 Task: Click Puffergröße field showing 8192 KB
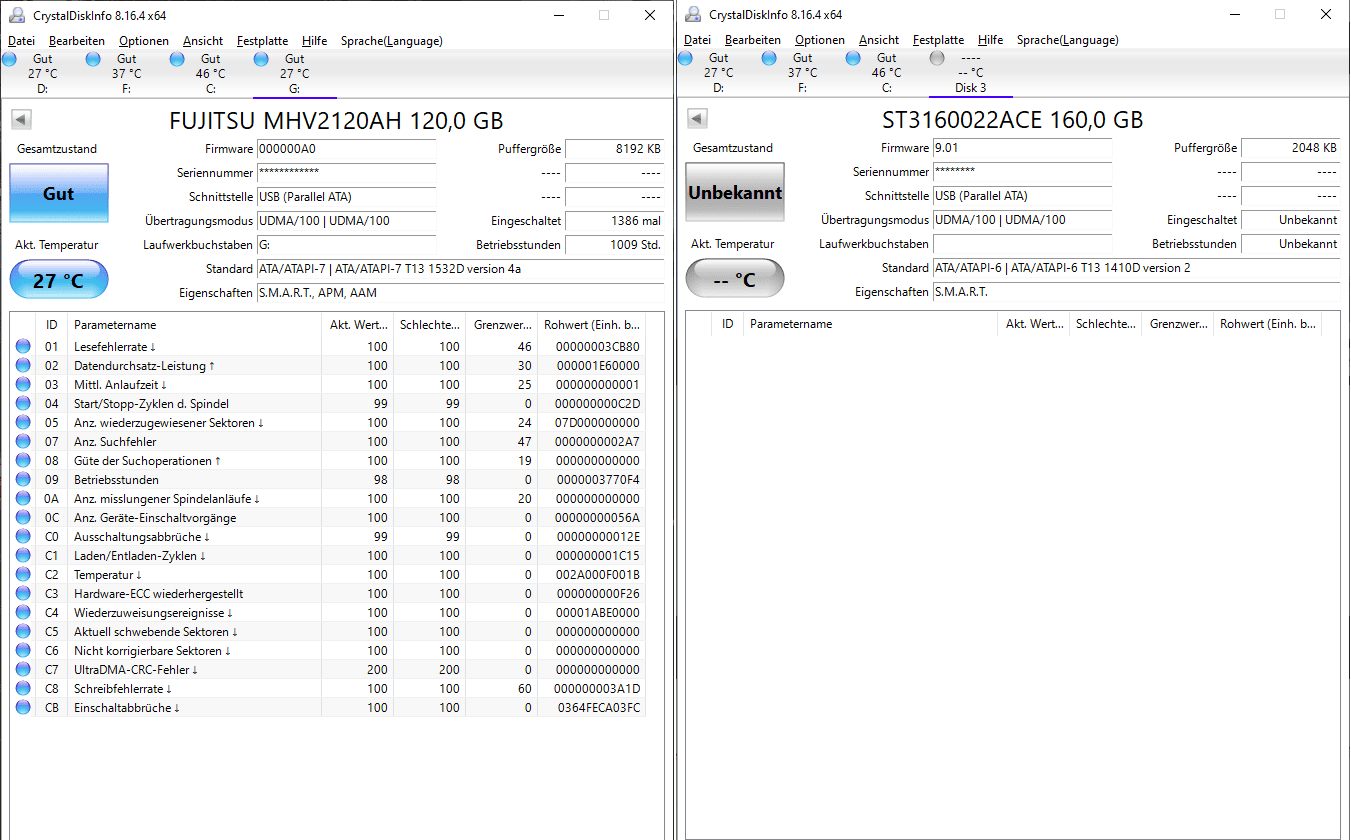[614, 149]
